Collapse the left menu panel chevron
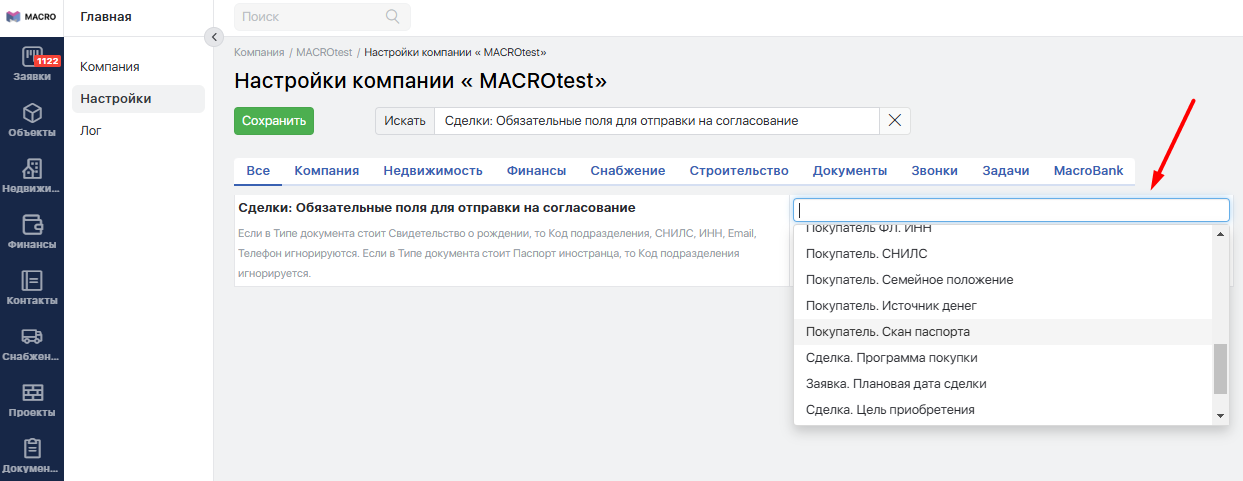Image resolution: width=1243 pixels, height=481 pixels. [213, 37]
